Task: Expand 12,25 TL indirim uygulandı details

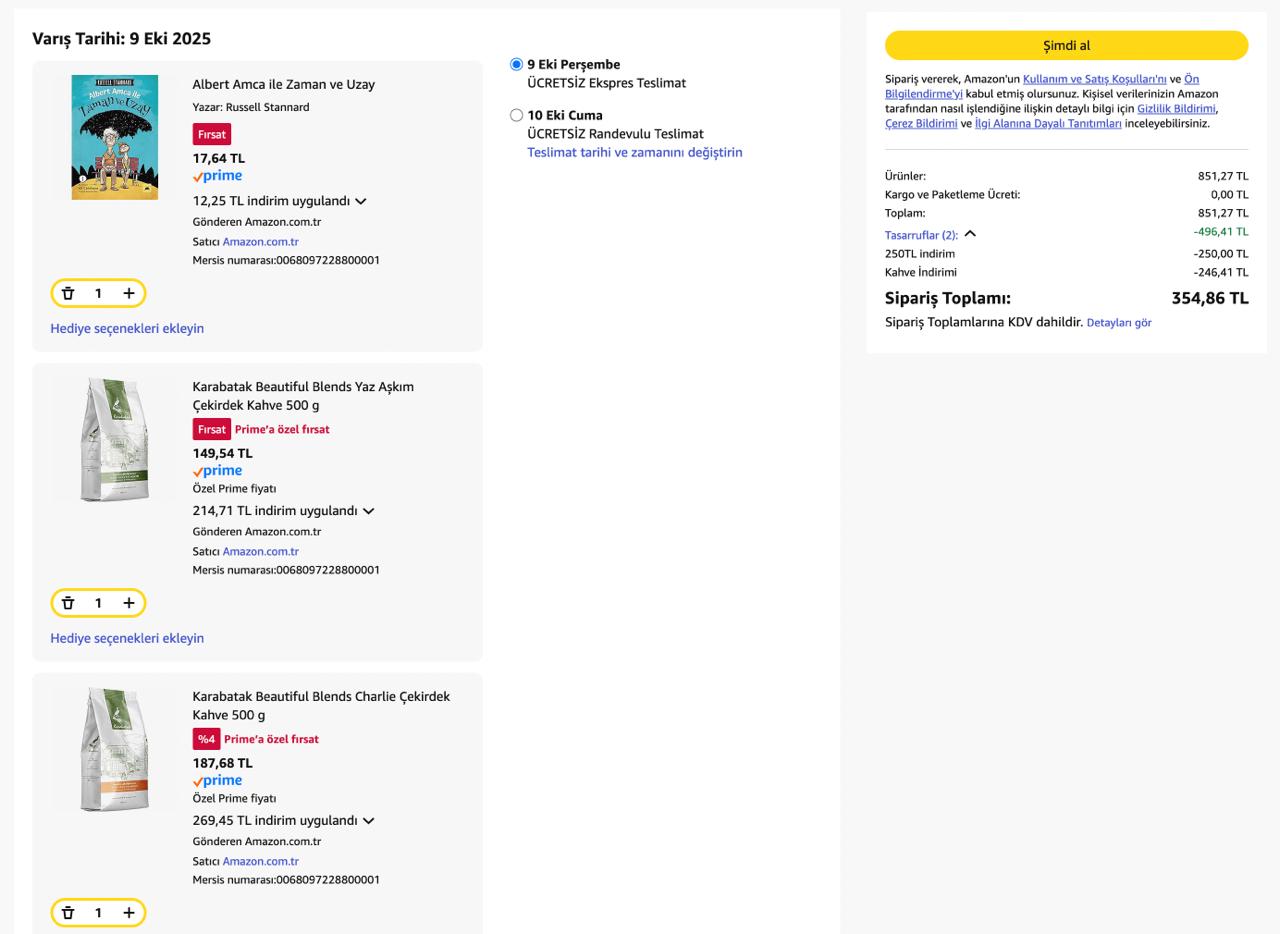Action: (360, 201)
